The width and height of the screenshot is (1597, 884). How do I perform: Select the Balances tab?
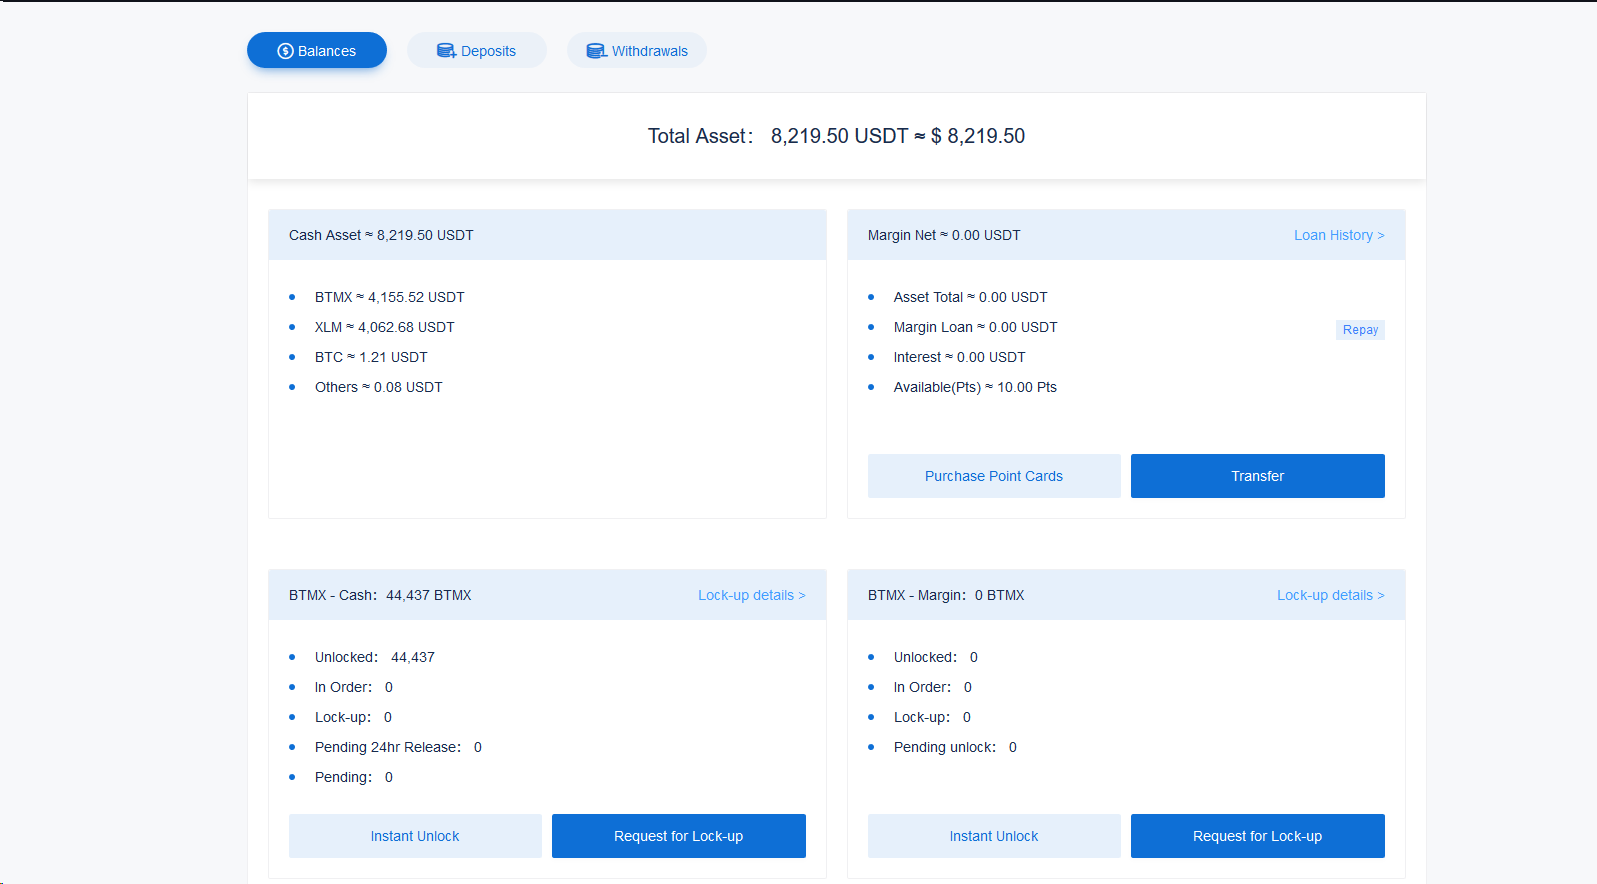pos(317,50)
